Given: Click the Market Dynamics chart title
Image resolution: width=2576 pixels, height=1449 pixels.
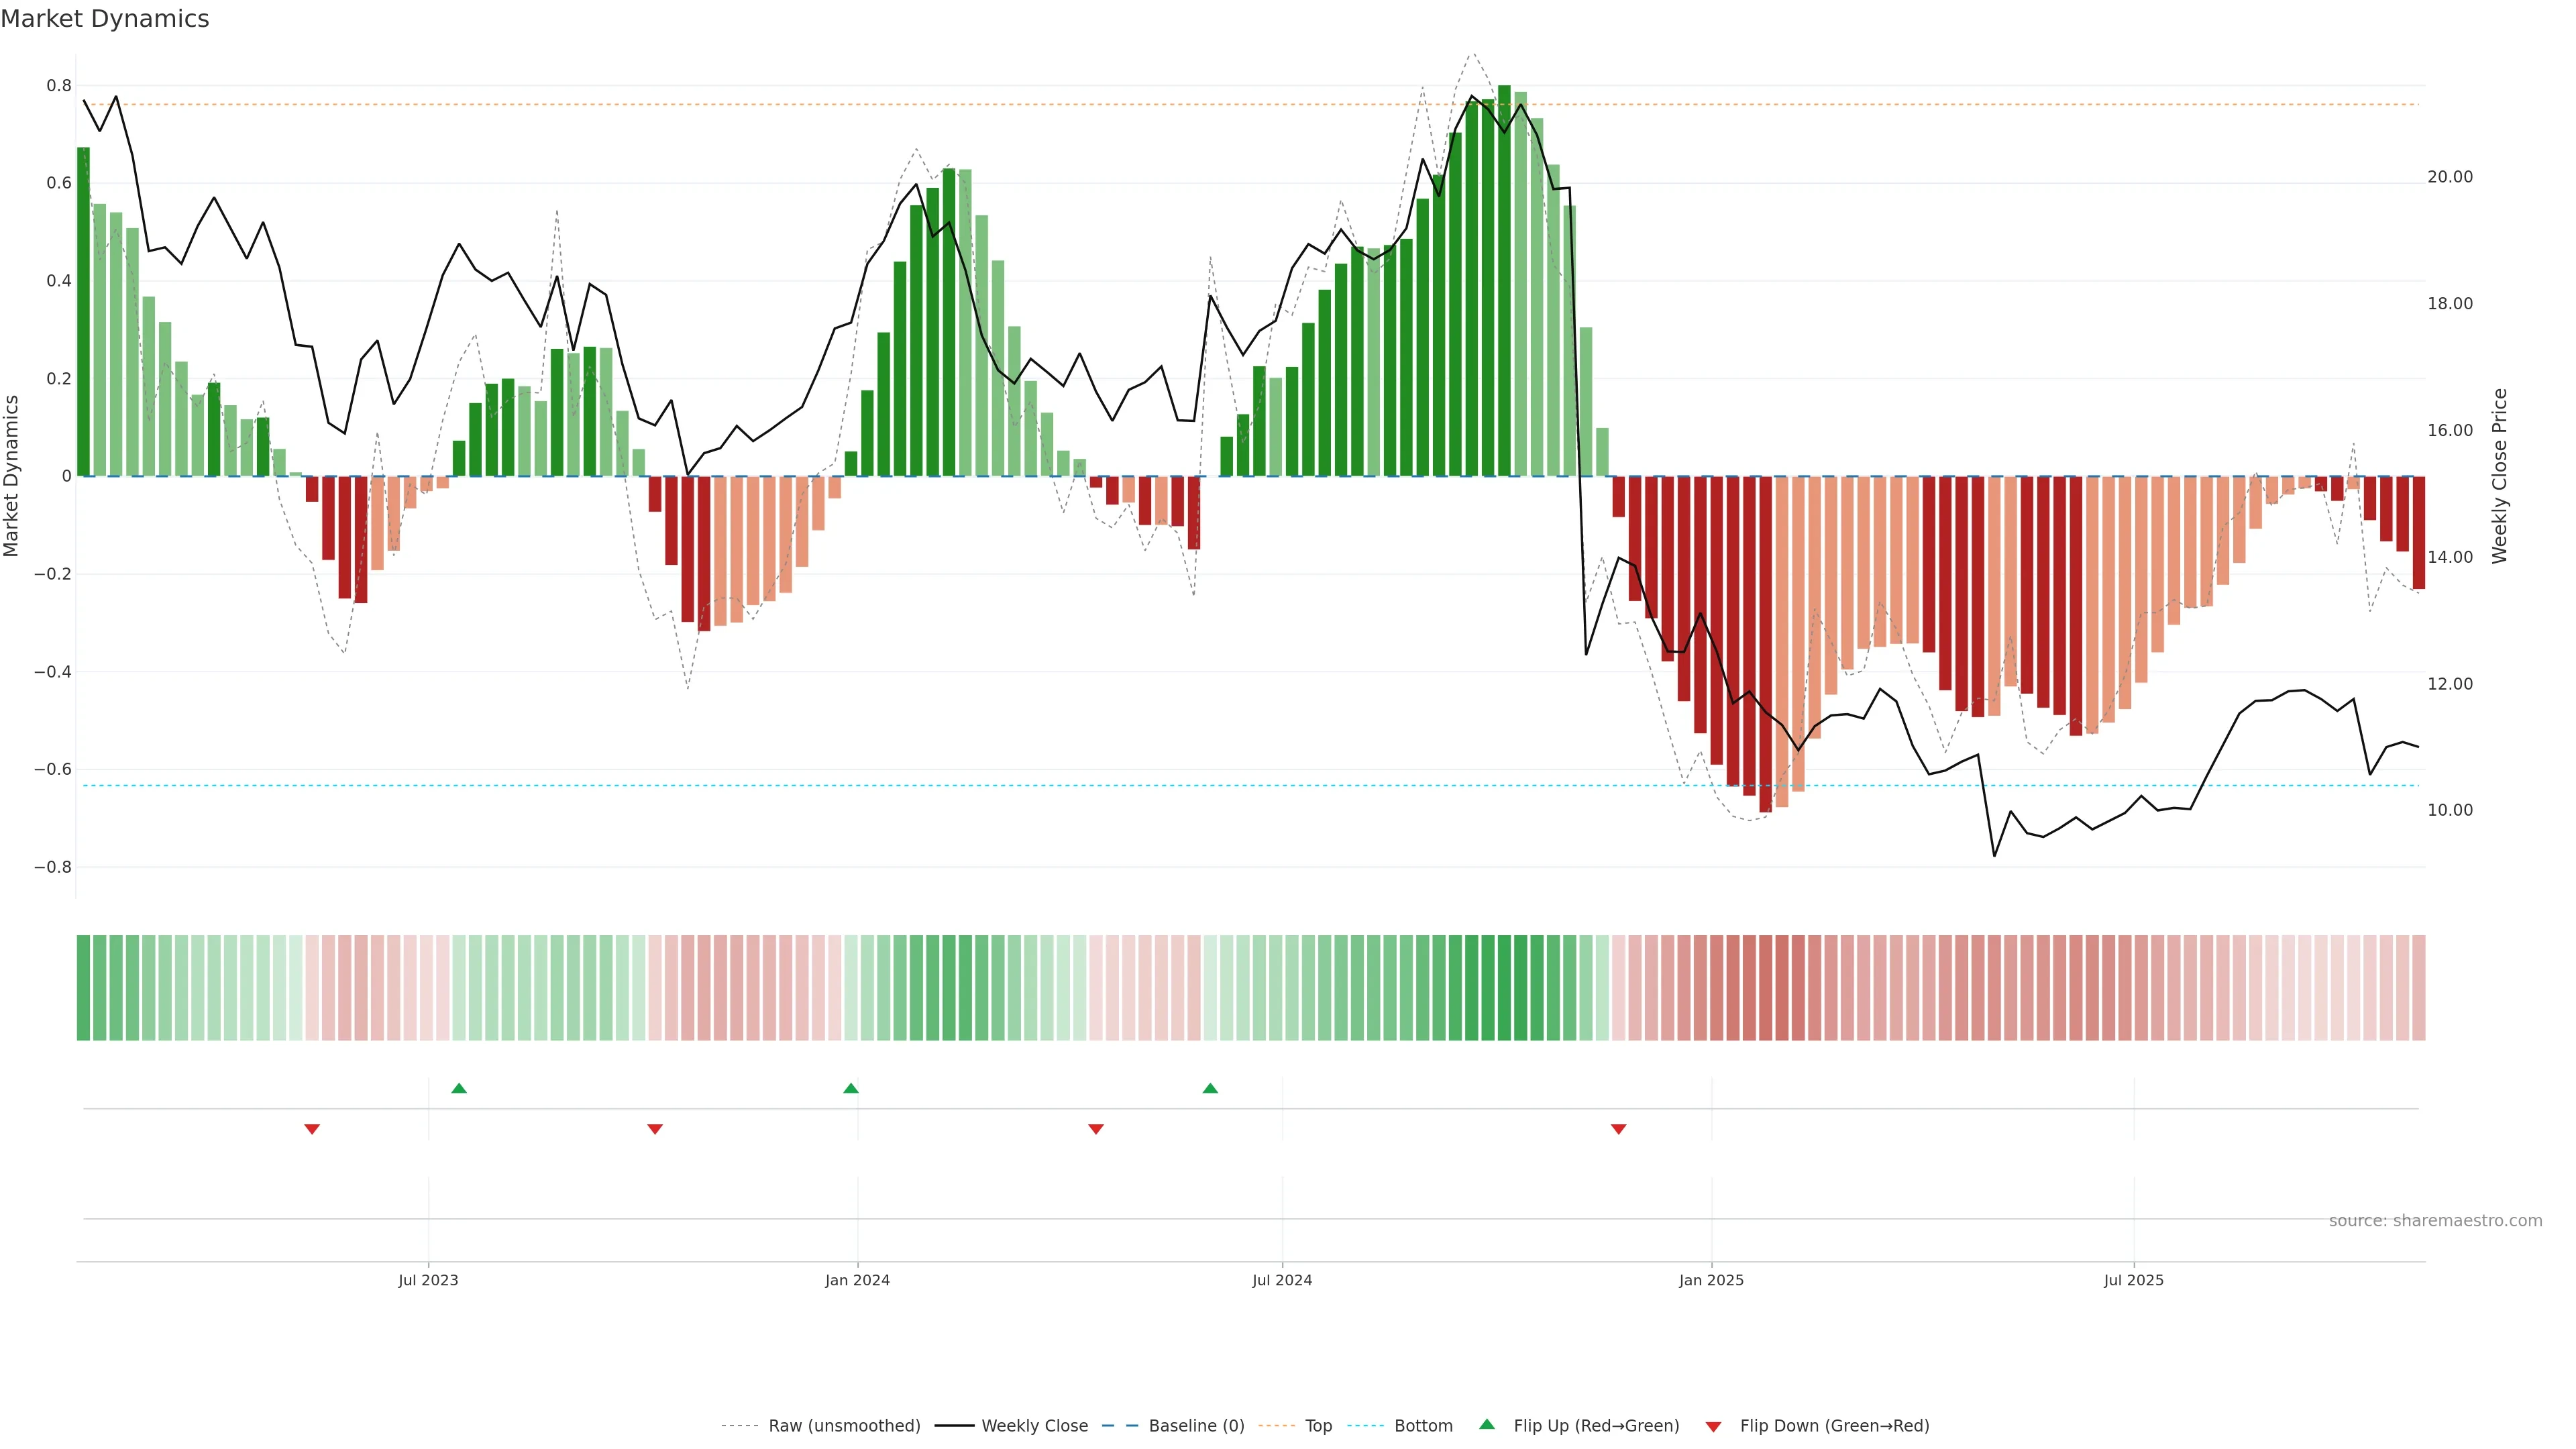Looking at the screenshot, I should [x=105, y=19].
